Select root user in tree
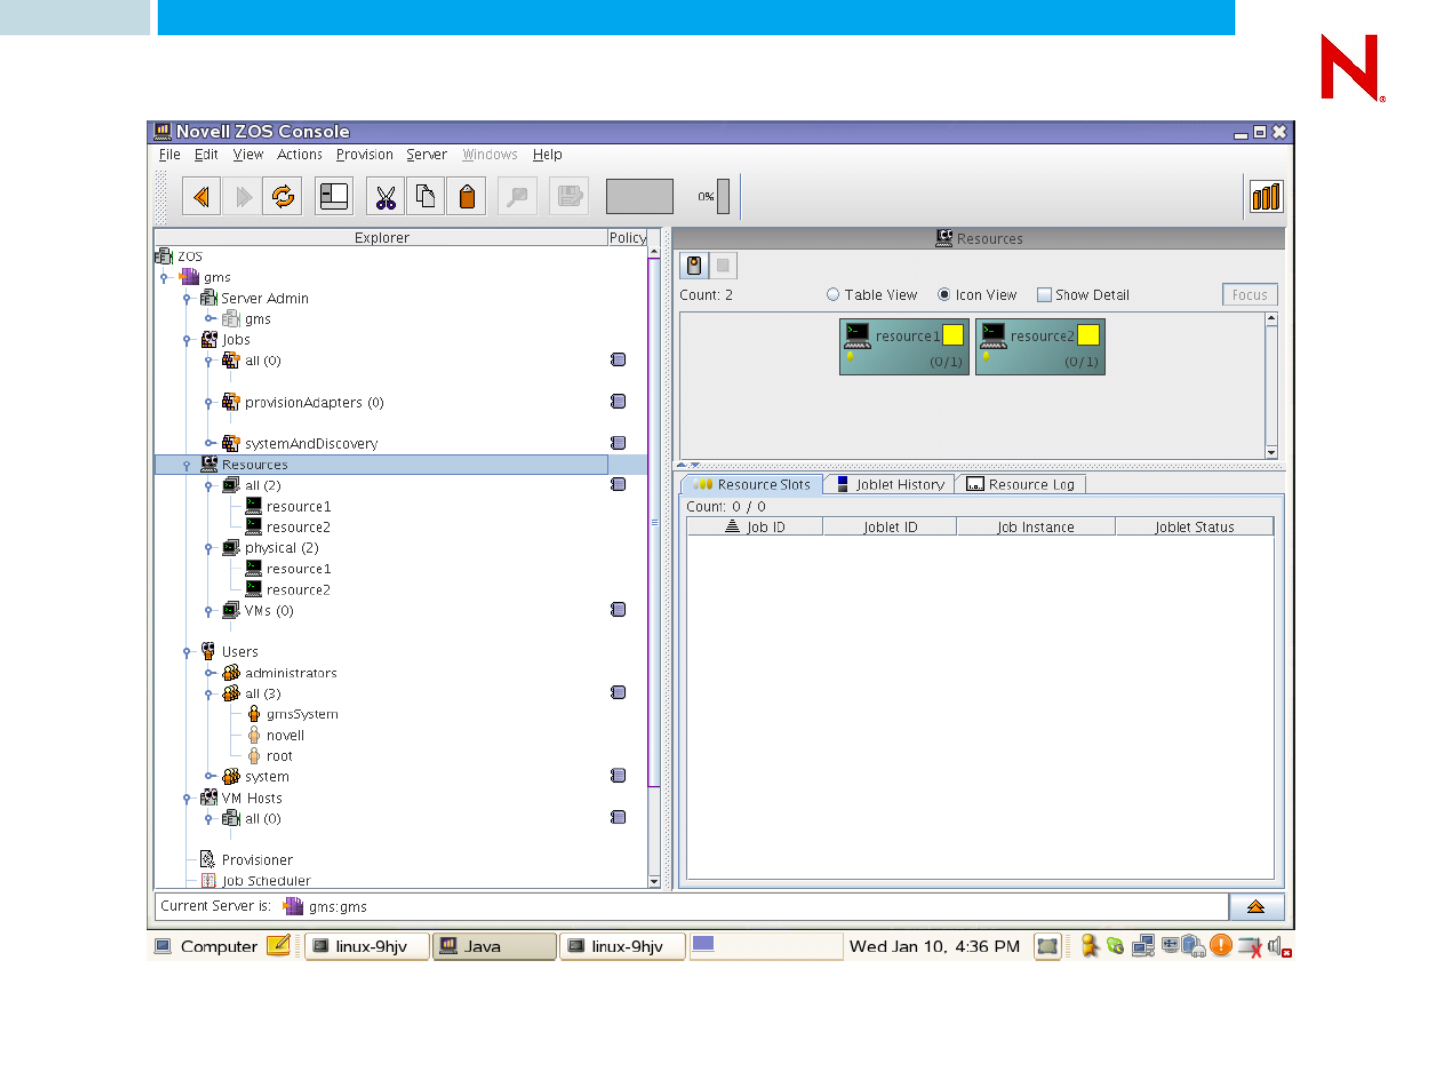This screenshot has height=1080, width=1440. point(279,756)
